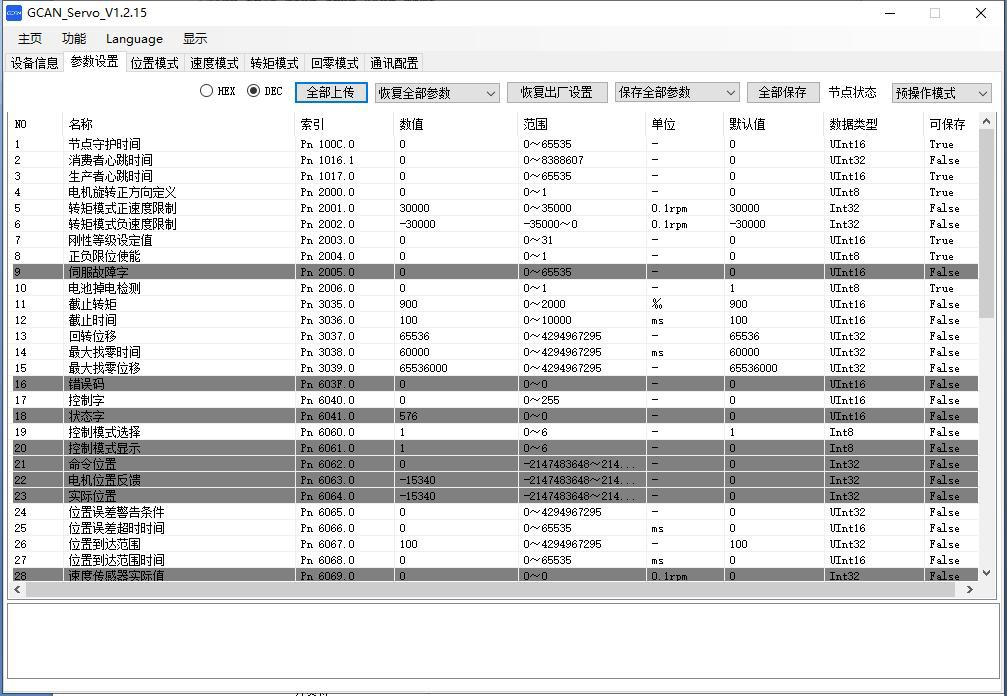Open the Language menu

coord(134,39)
